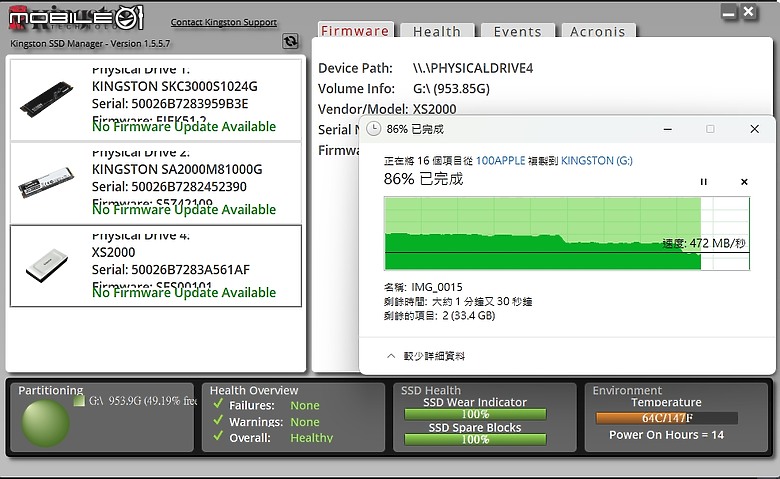Screen dimensions: 780x479
Task: Close Kingston SSD Manager window
Action: pos(748,12)
